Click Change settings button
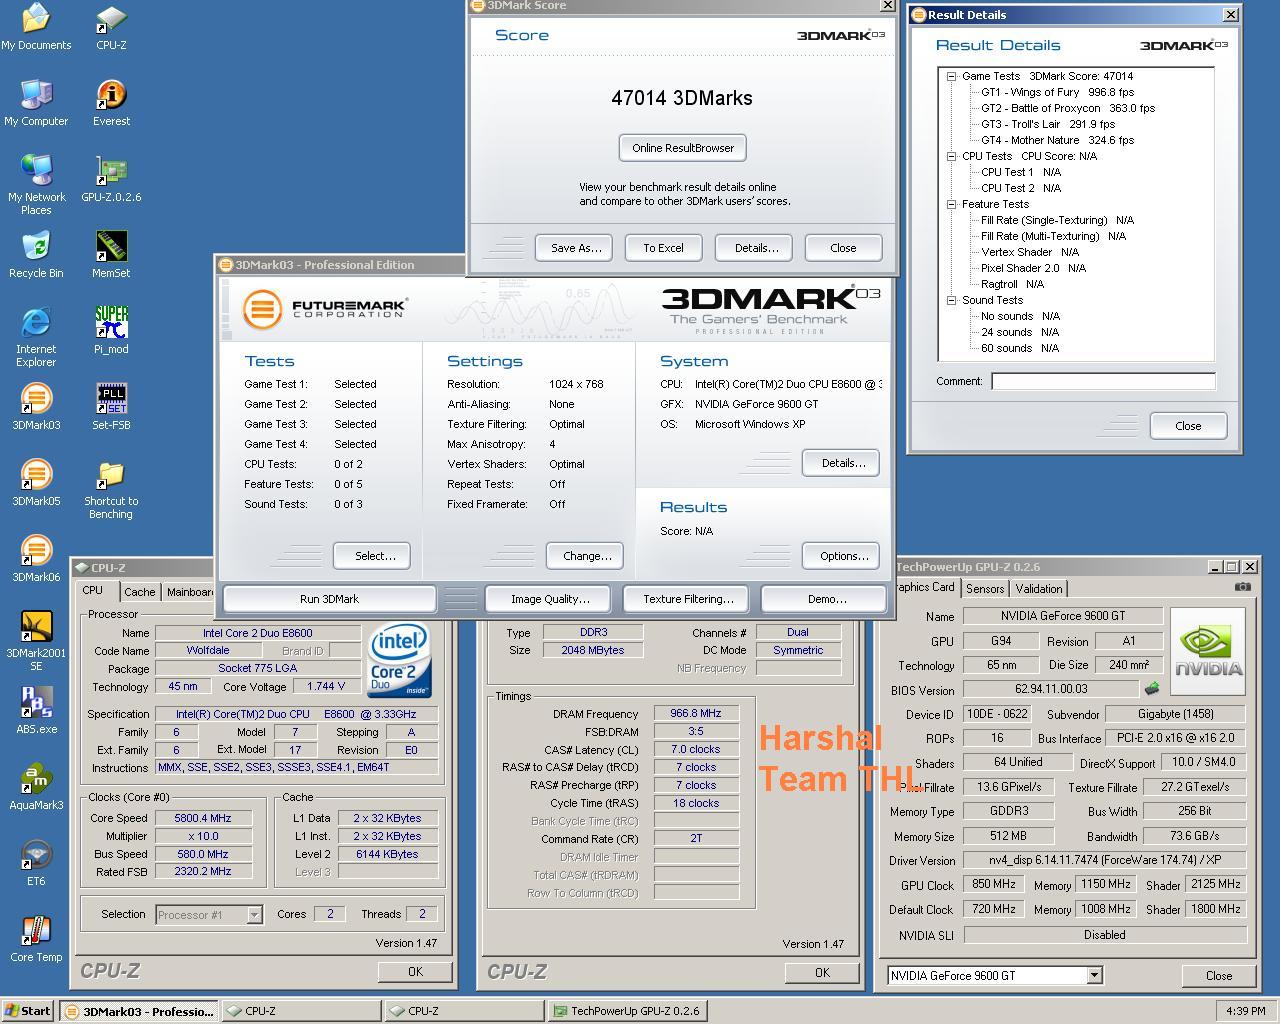The height and width of the screenshot is (1024, 1280). tap(587, 556)
